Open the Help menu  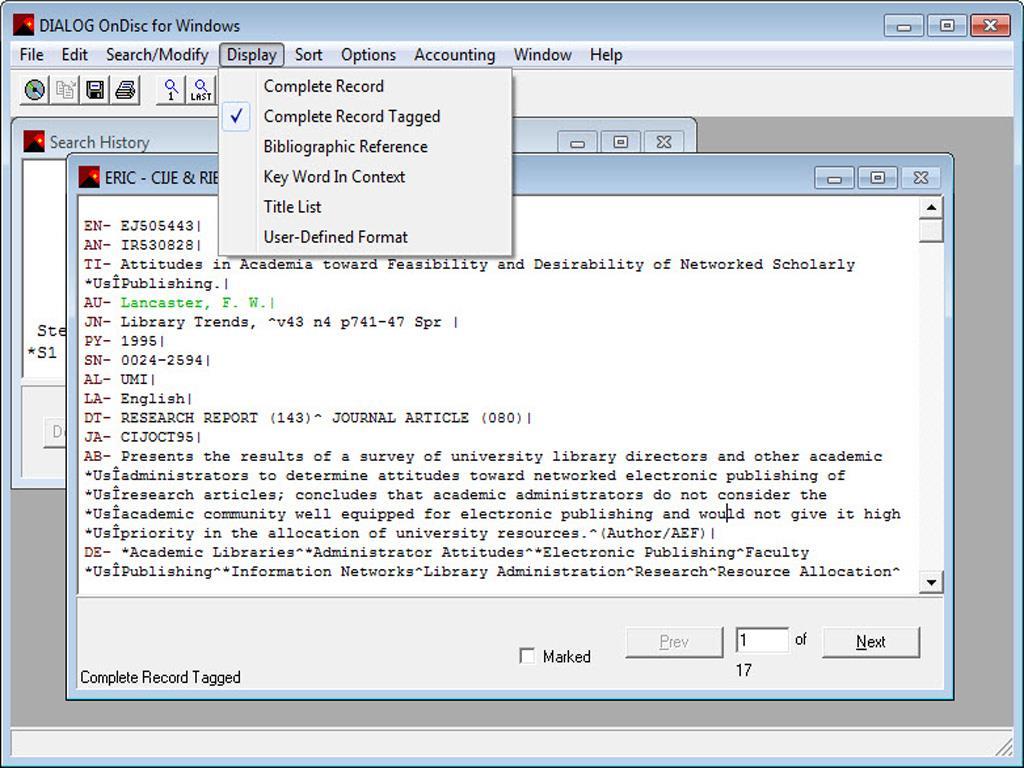(605, 55)
